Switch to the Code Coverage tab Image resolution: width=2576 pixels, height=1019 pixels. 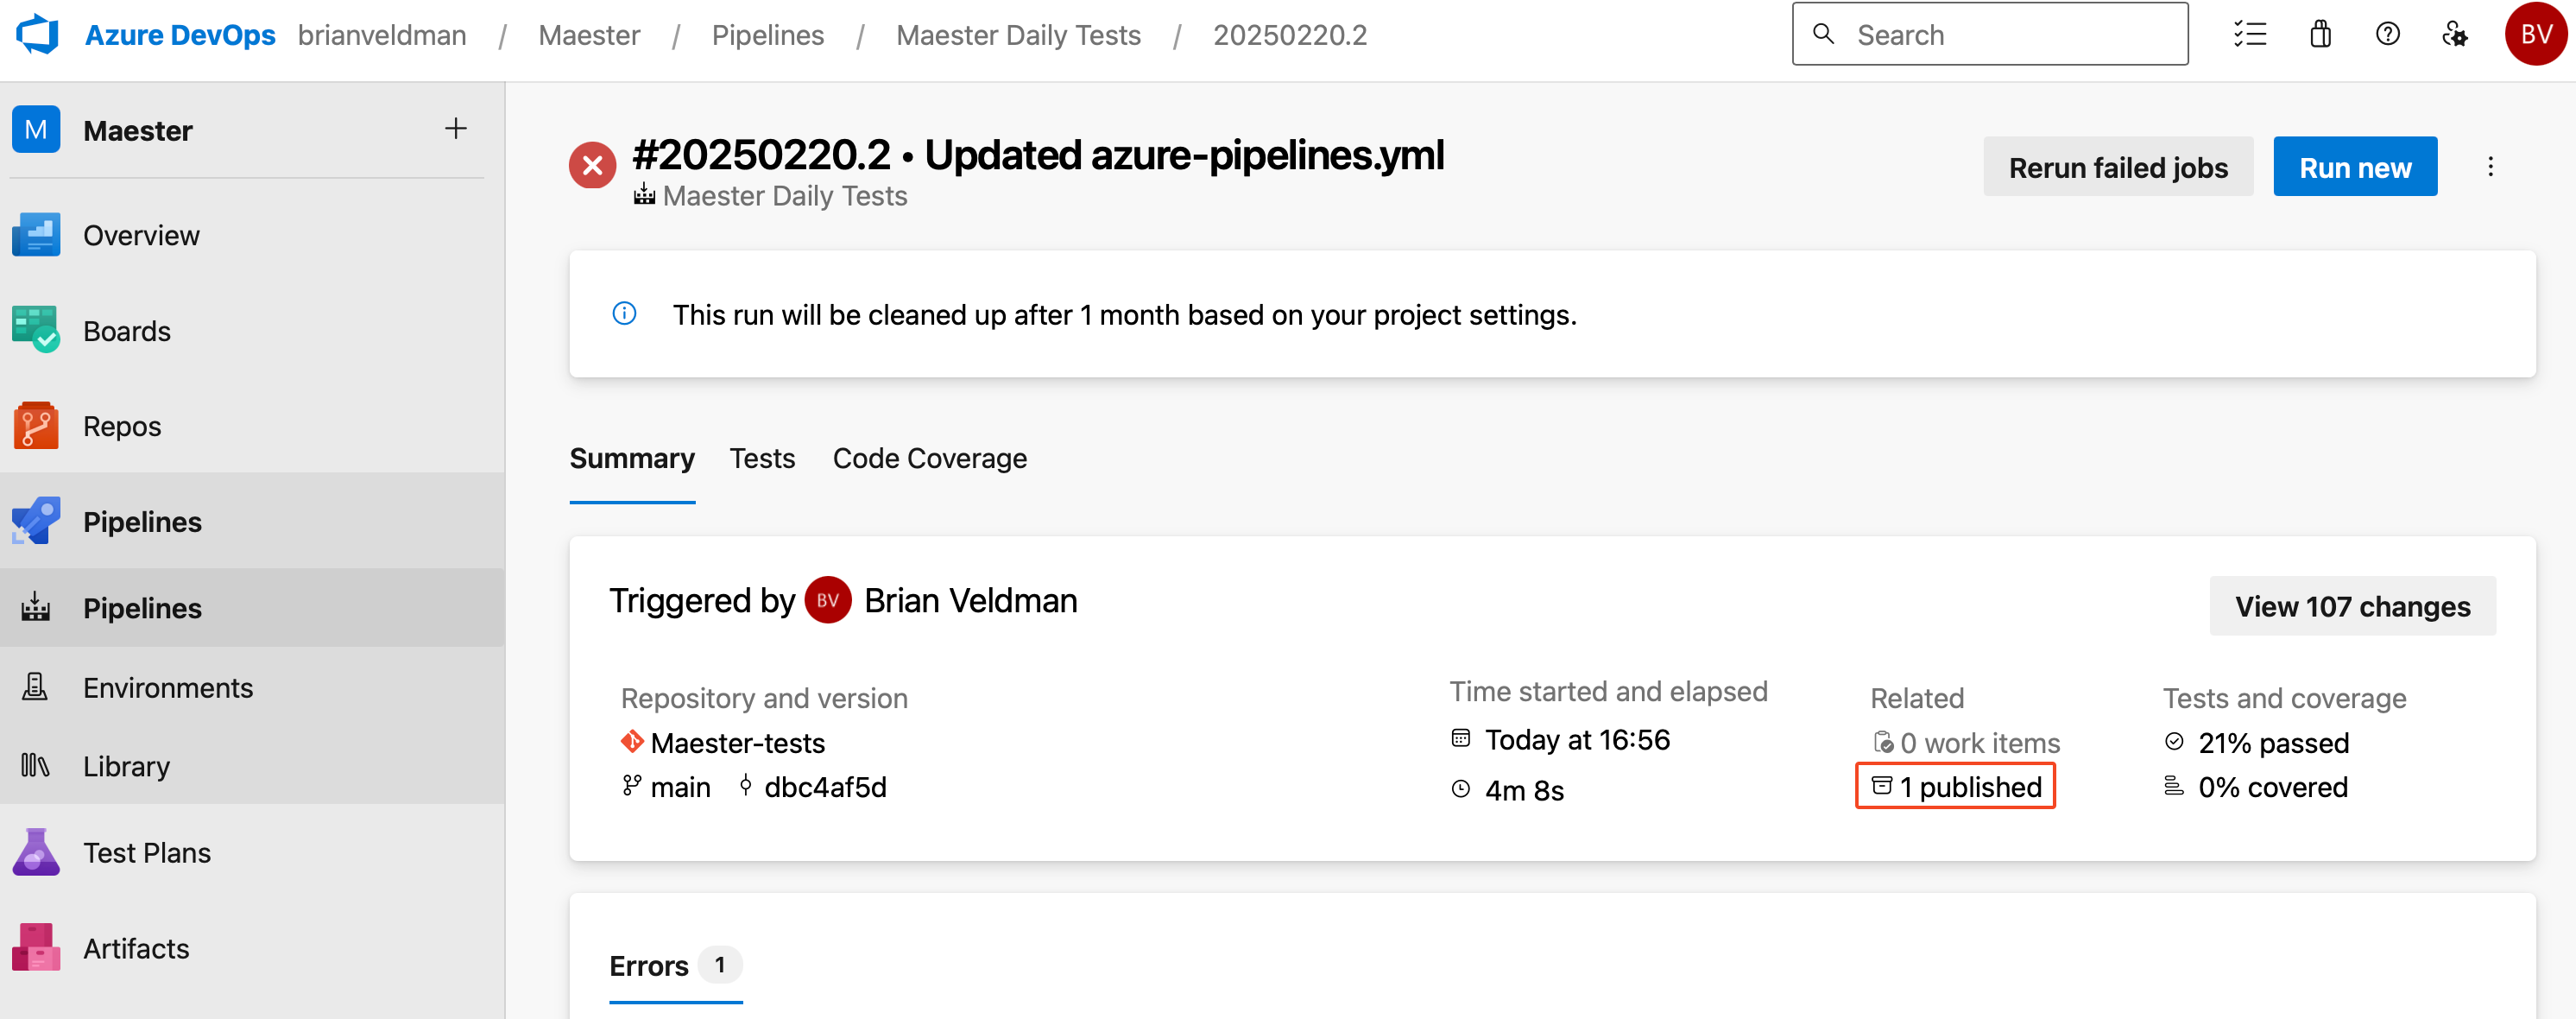coord(929,458)
